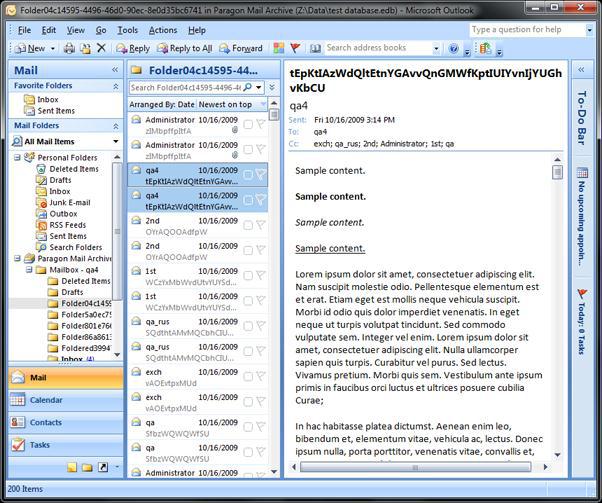Screen dimensions: 602x503
Task: Click the Drafts icon under Personal Folders
Action: point(41,180)
